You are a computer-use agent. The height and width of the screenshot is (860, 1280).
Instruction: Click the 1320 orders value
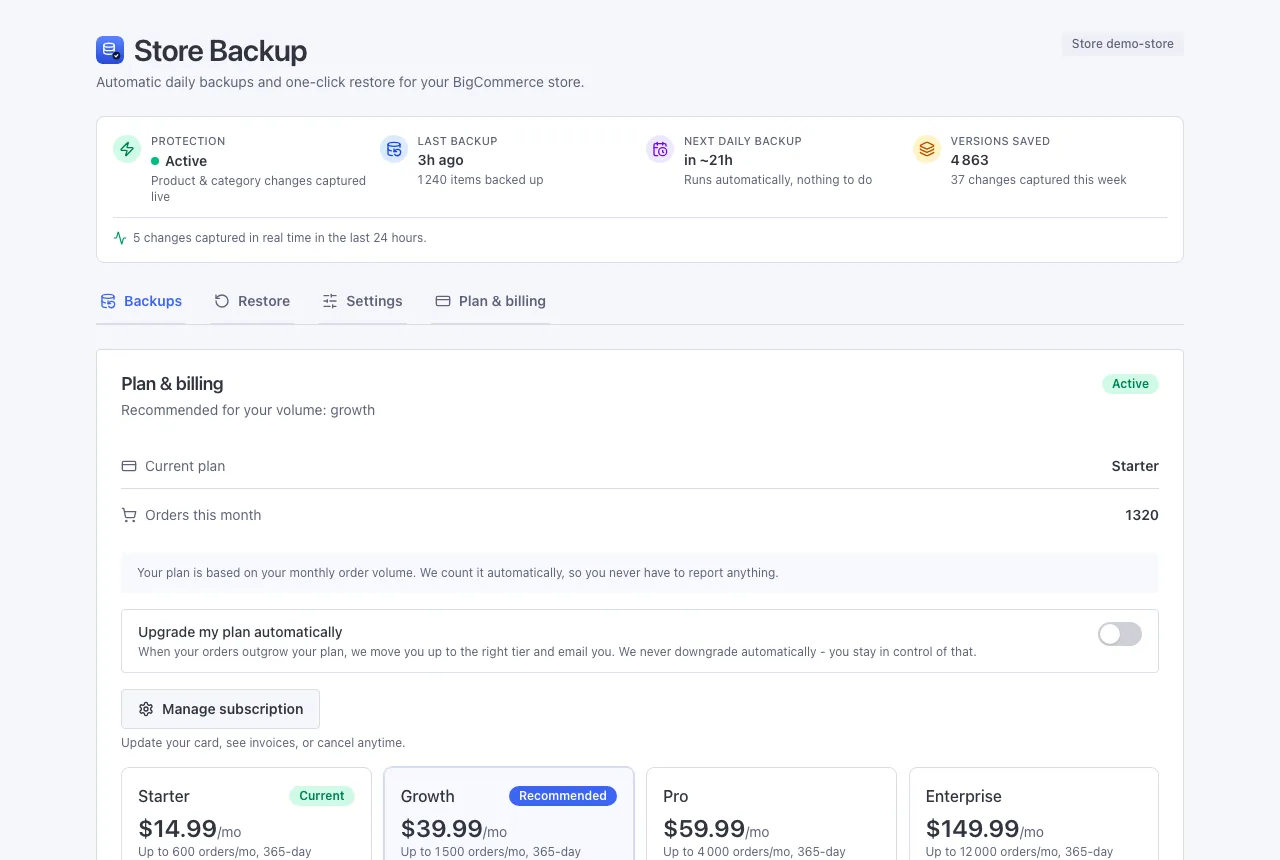click(x=1142, y=515)
